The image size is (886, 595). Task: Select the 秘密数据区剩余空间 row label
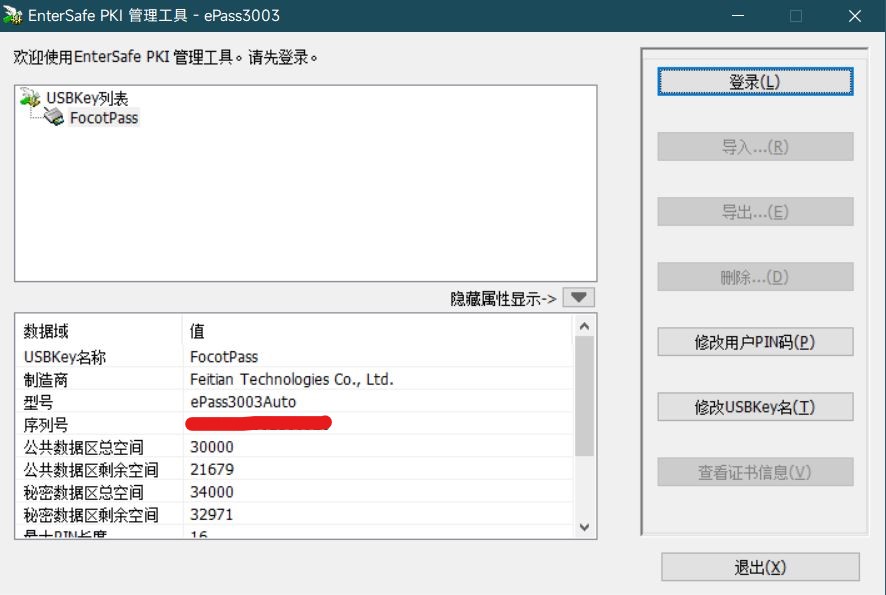[x=90, y=515]
